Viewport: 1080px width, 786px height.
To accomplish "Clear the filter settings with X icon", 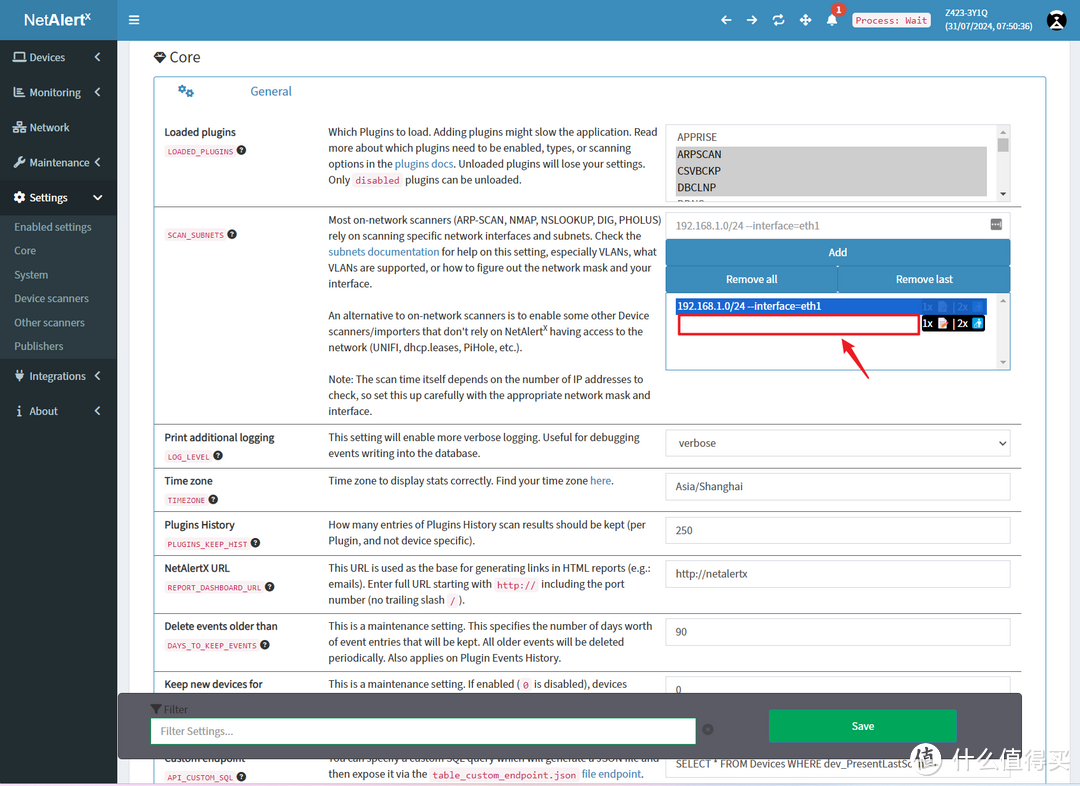I will (x=708, y=730).
